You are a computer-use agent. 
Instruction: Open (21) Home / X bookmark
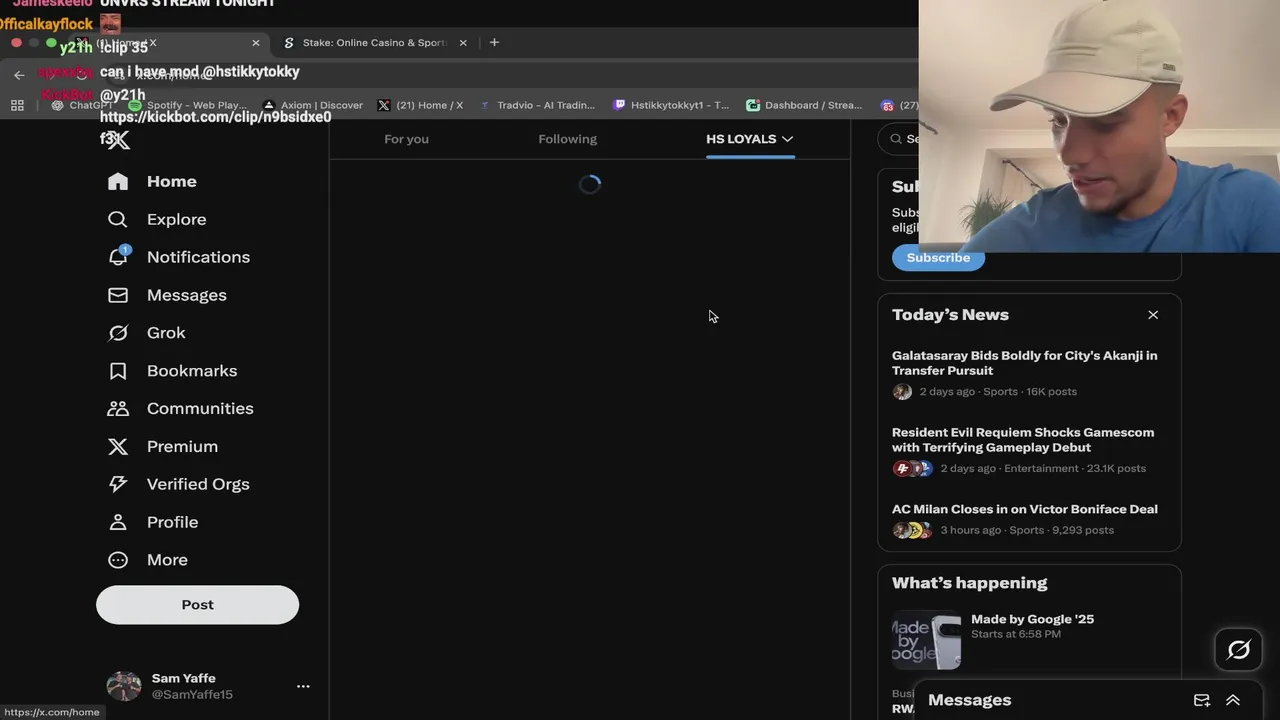point(420,105)
